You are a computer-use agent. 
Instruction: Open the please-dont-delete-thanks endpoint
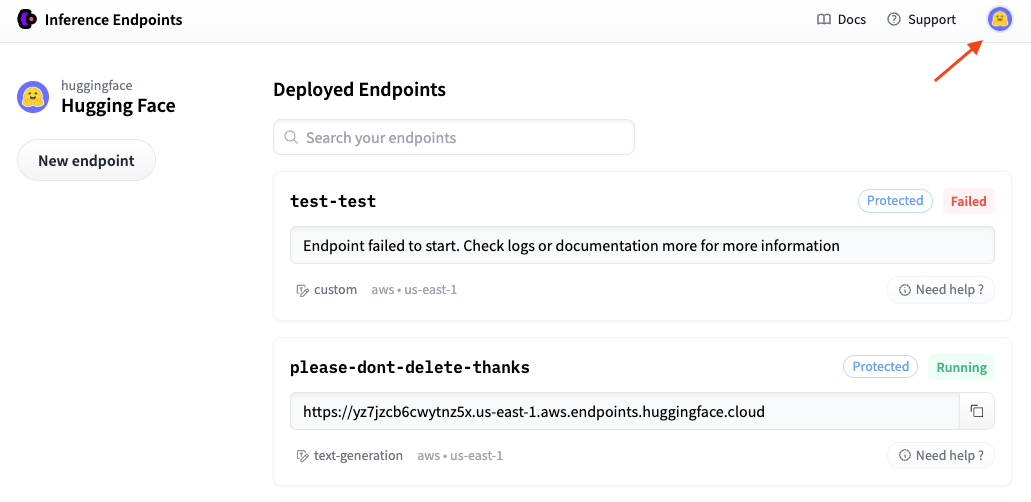[x=410, y=367]
